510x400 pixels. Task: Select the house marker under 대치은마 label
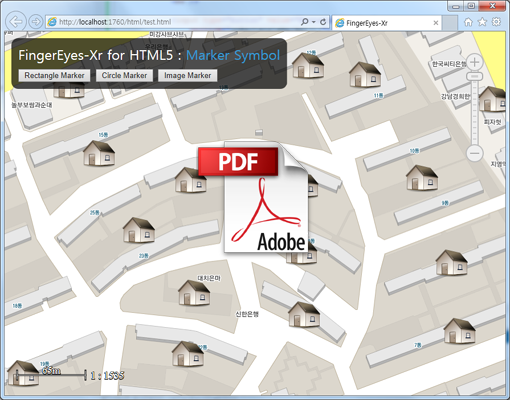(194, 293)
